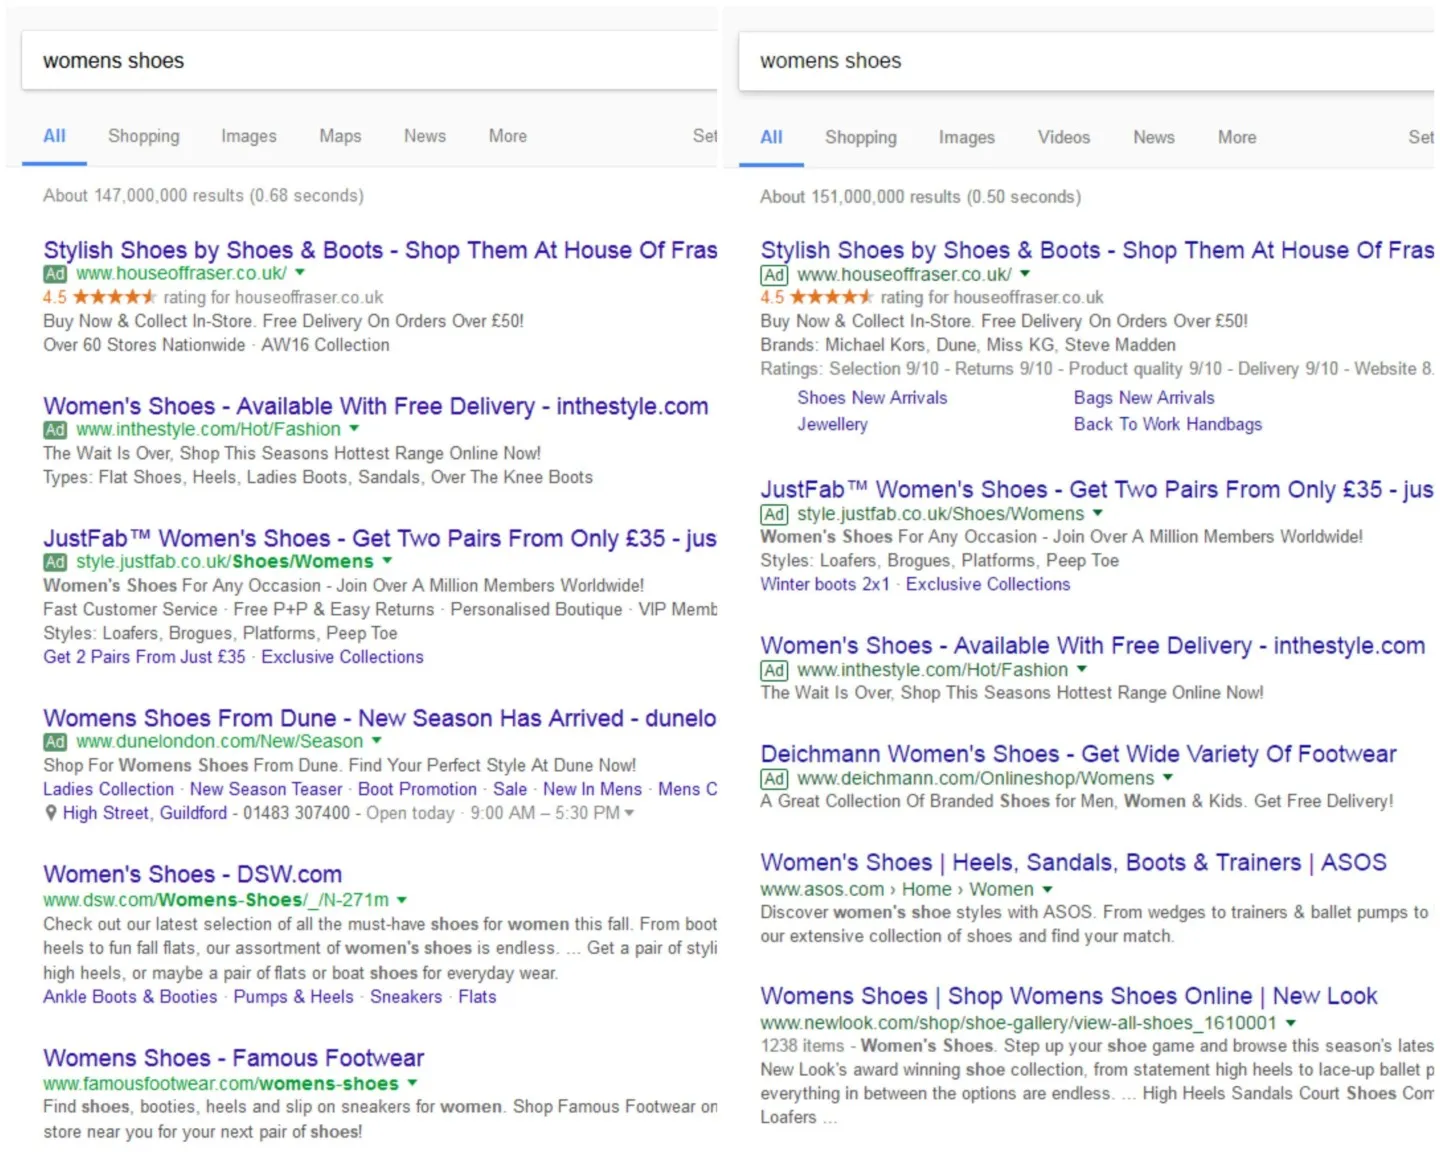The image size is (1440, 1158).
Task: Select the Videos tab
Action: (x=1064, y=137)
